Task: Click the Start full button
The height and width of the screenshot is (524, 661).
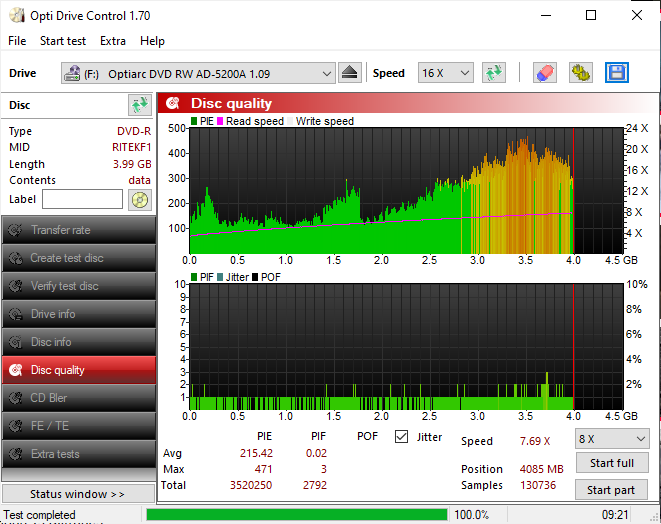Action: [612, 463]
